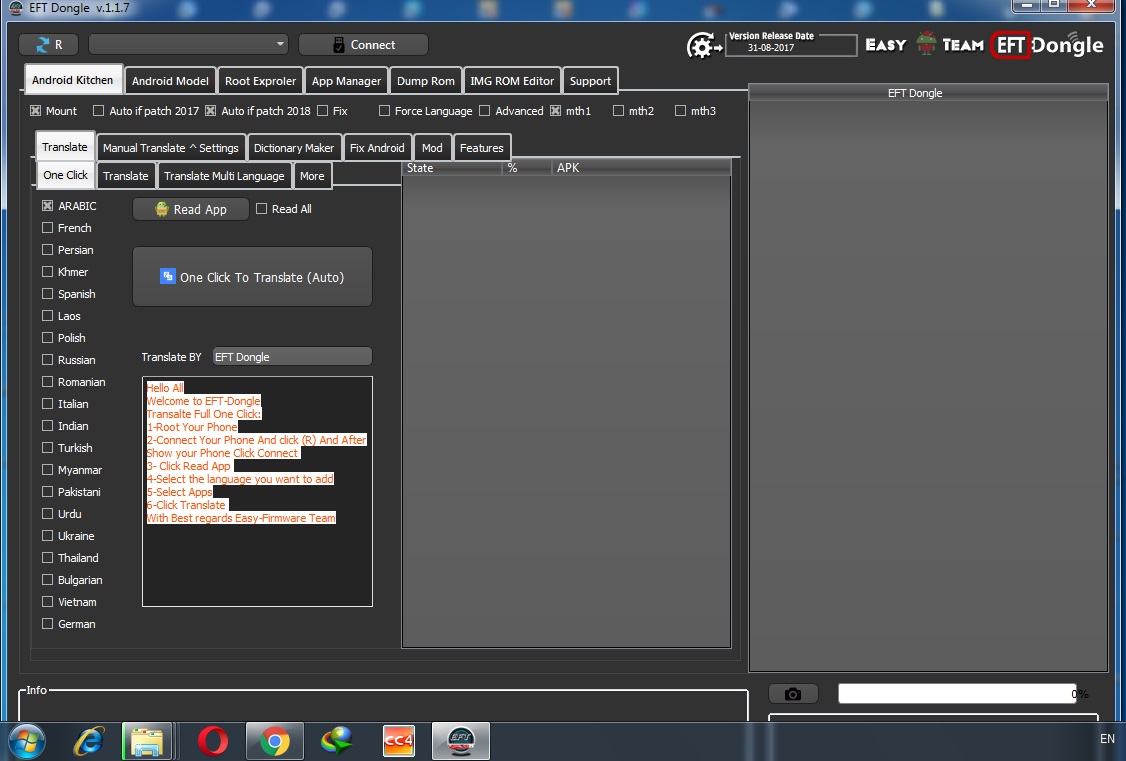Select the Android Kitchen tab
The height and width of the screenshot is (761, 1126).
point(73,80)
